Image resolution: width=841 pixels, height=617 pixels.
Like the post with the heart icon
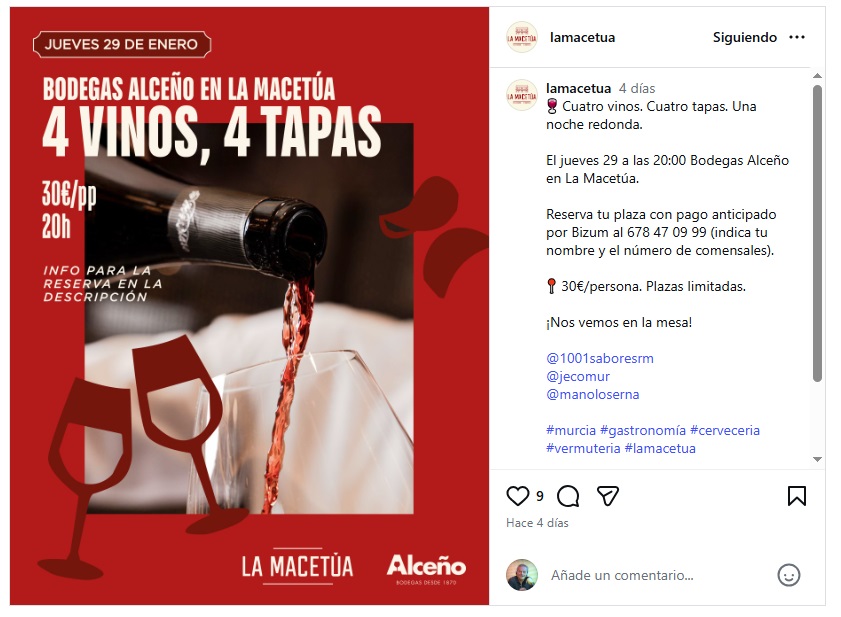[518, 496]
